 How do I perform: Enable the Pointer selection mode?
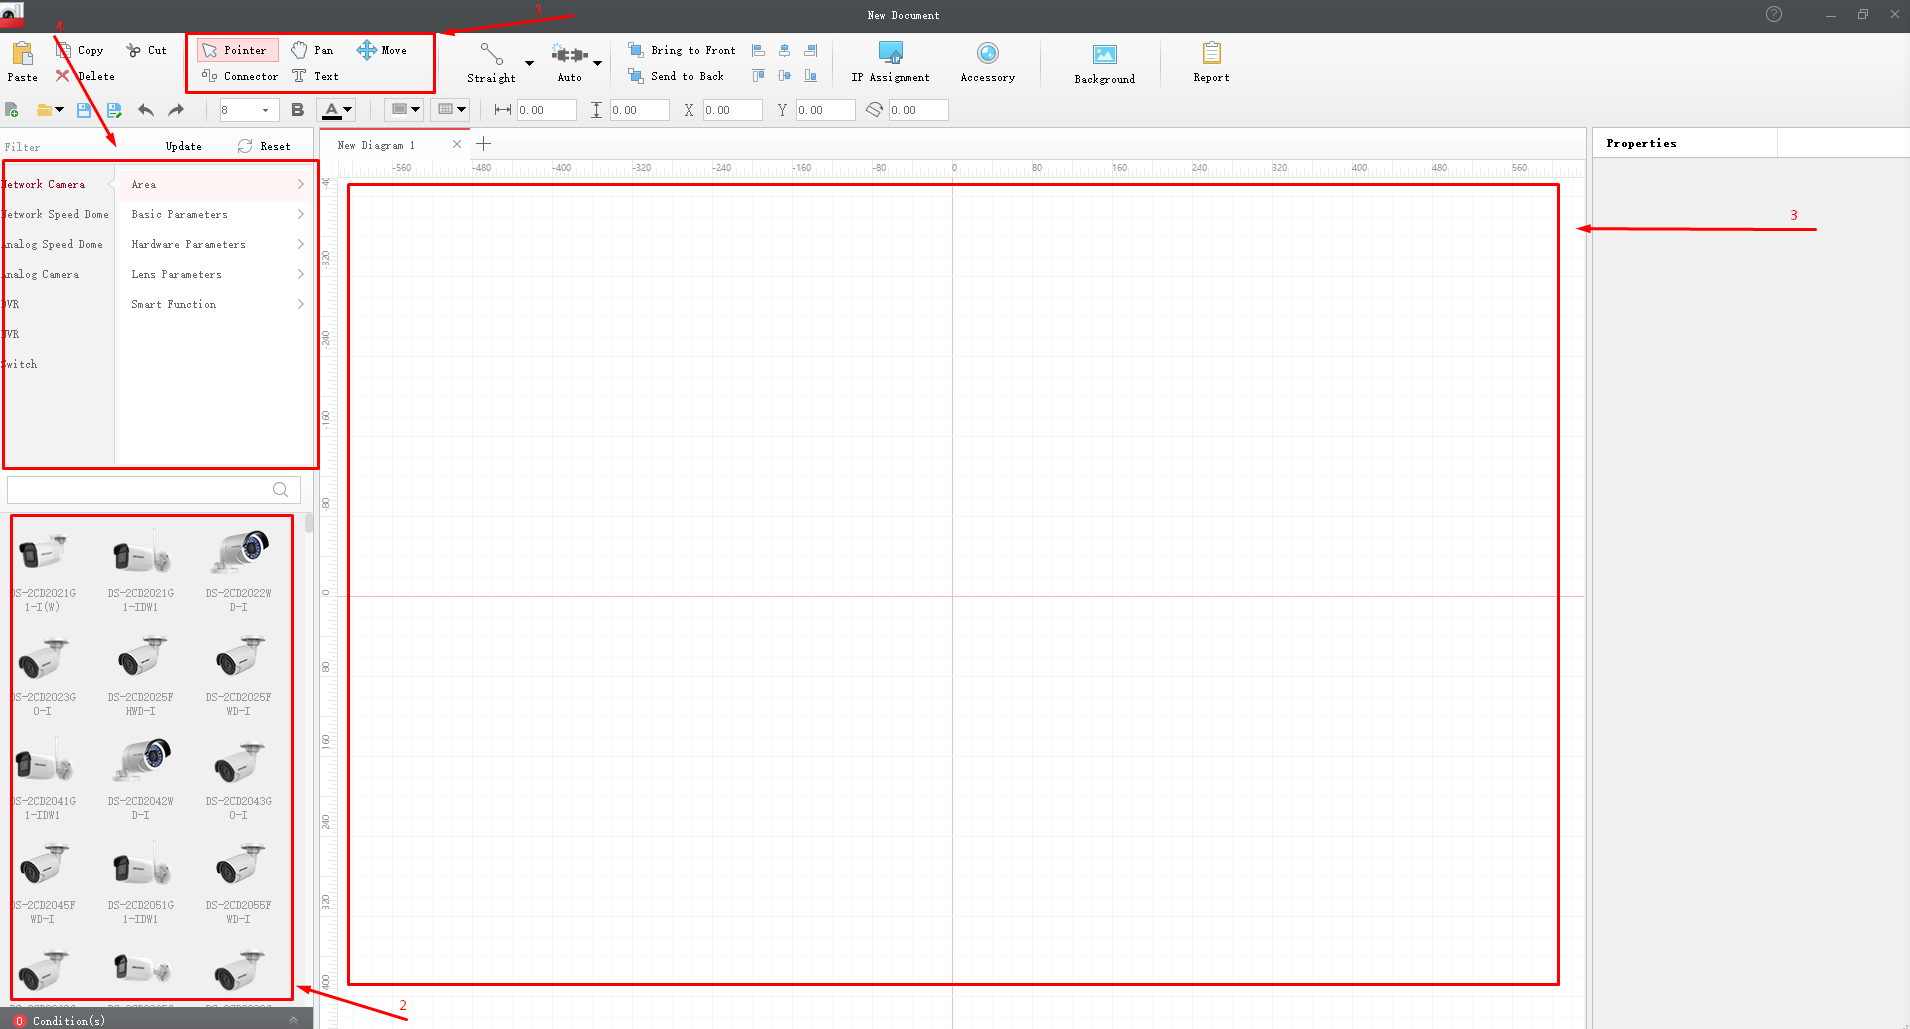(x=237, y=50)
